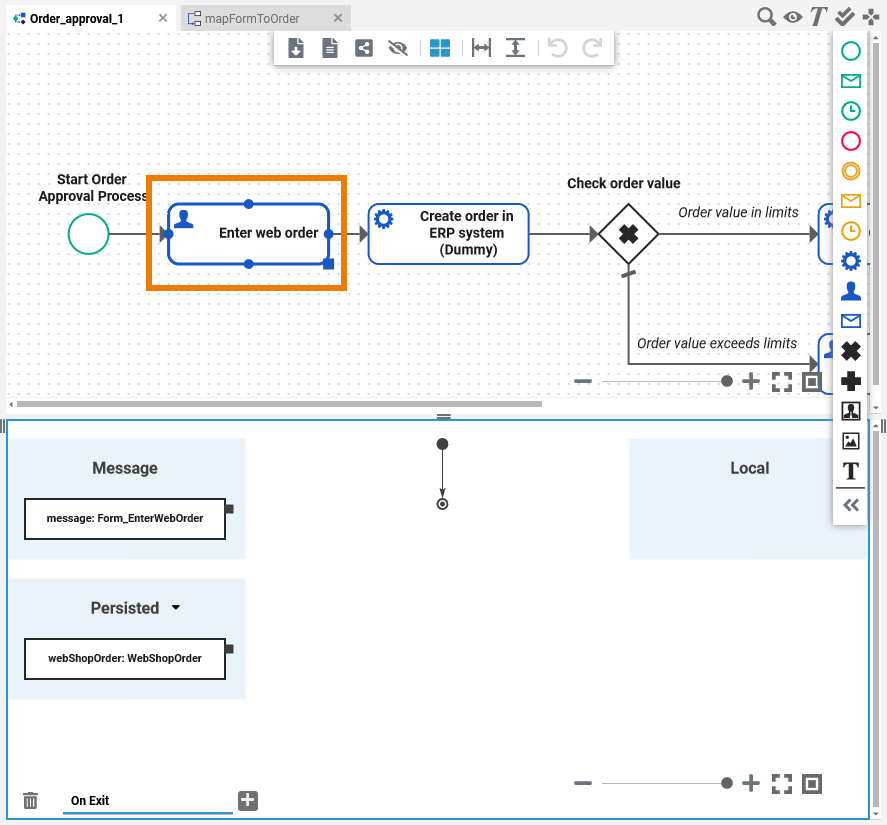The image size is (887, 825).
Task: Expand the Persisted dropdown arrow
Action: pos(176,608)
